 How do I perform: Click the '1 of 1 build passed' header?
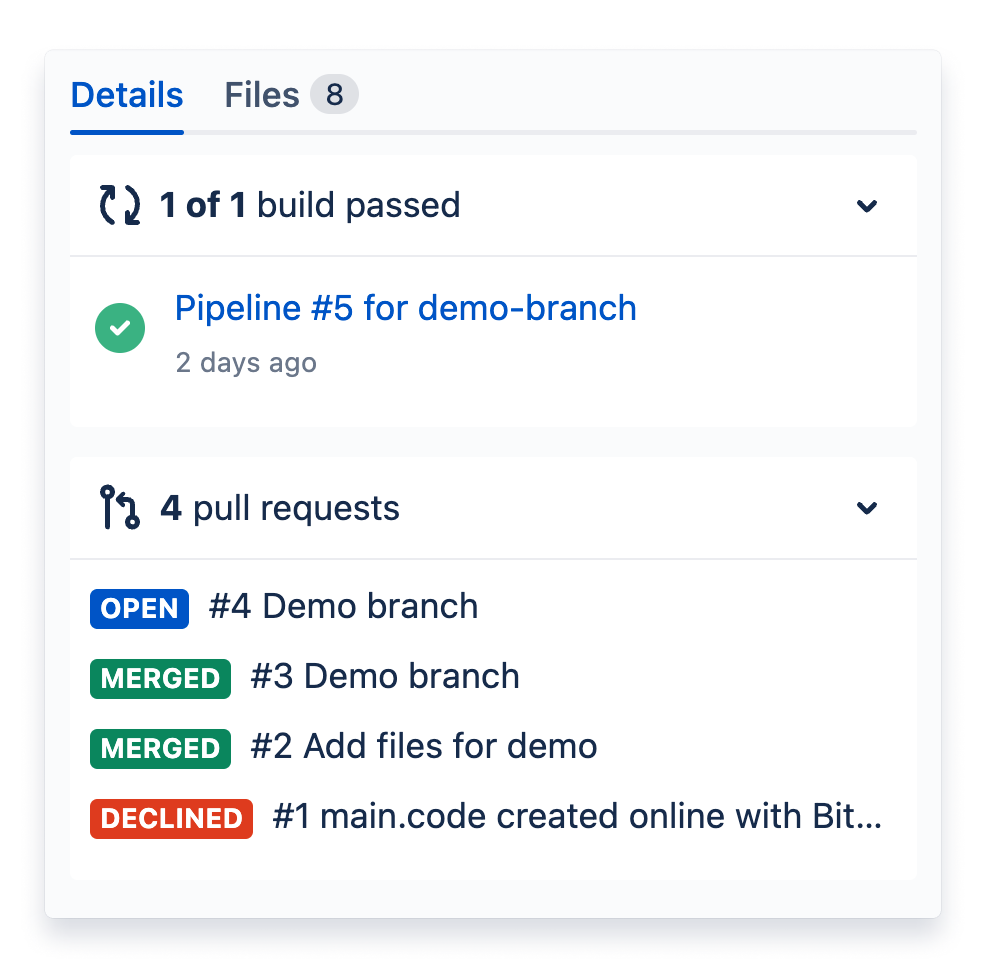[x=310, y=206]
